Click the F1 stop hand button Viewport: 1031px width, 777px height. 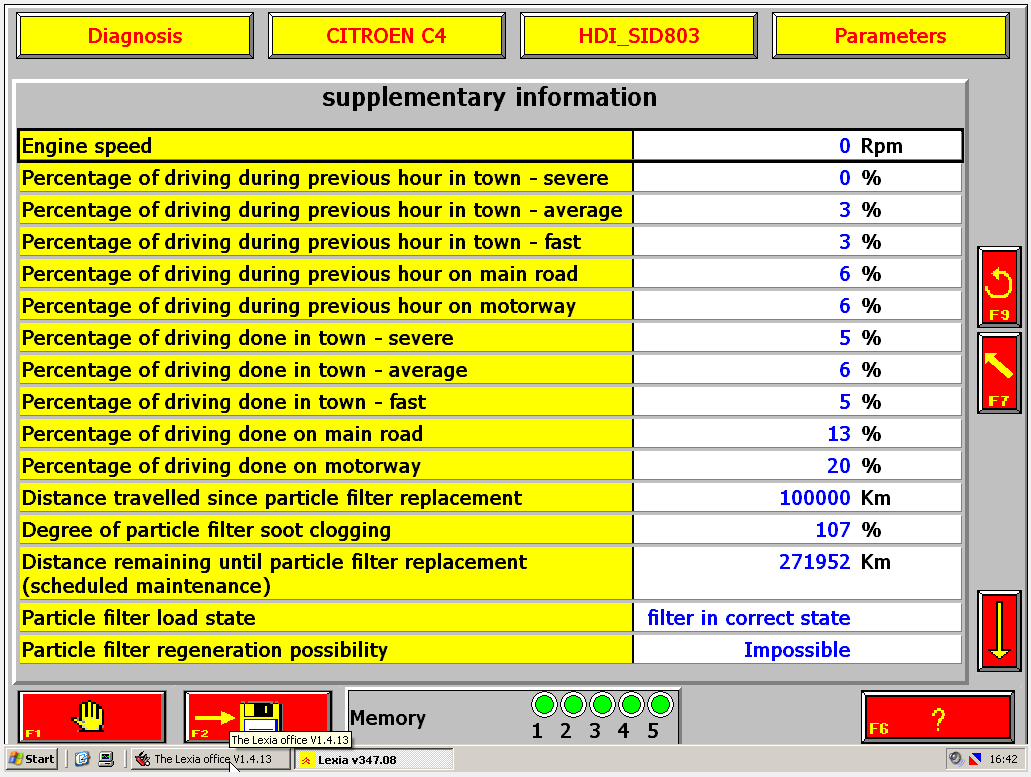(92, 717)
